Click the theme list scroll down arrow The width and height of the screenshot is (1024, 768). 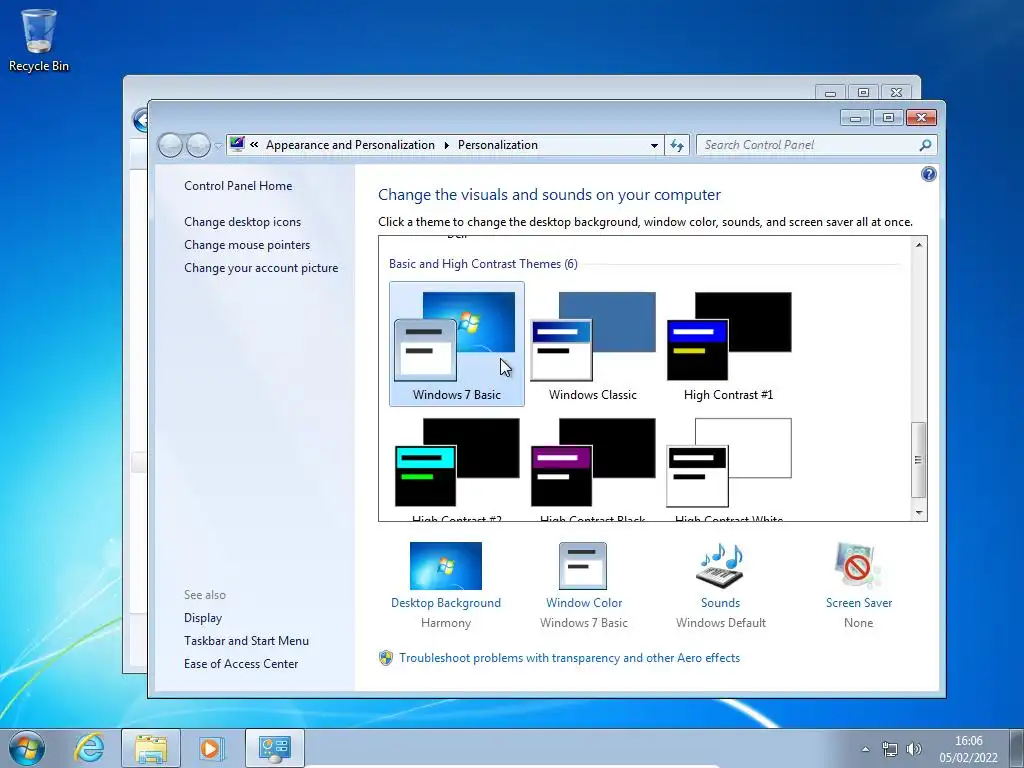(x=919, y=513)
